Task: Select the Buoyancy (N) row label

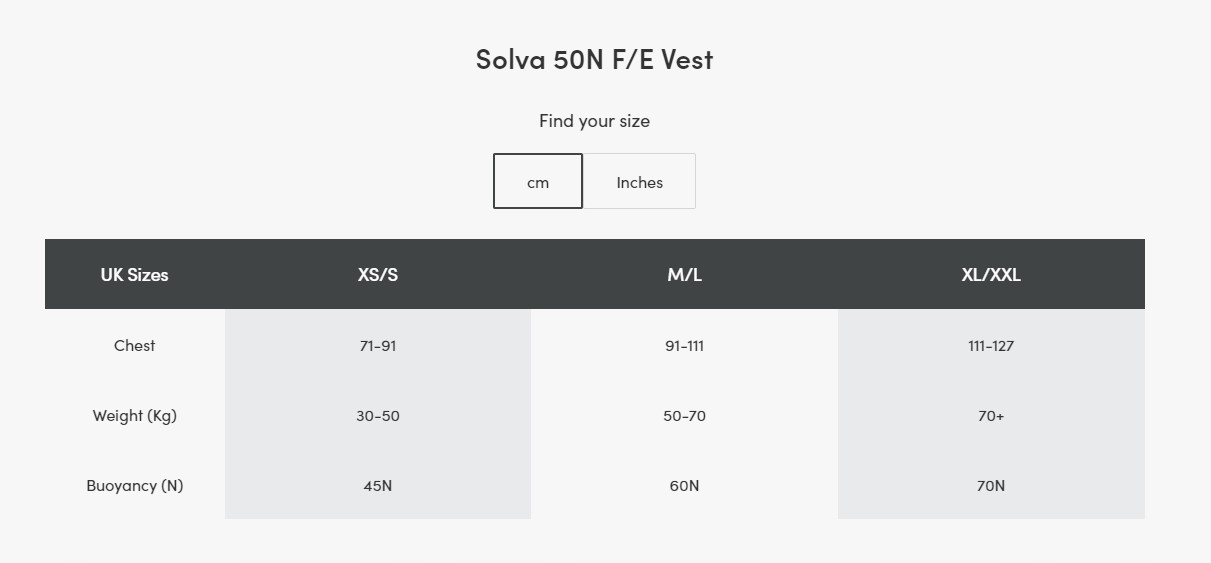Action: (x=134, y=486)
